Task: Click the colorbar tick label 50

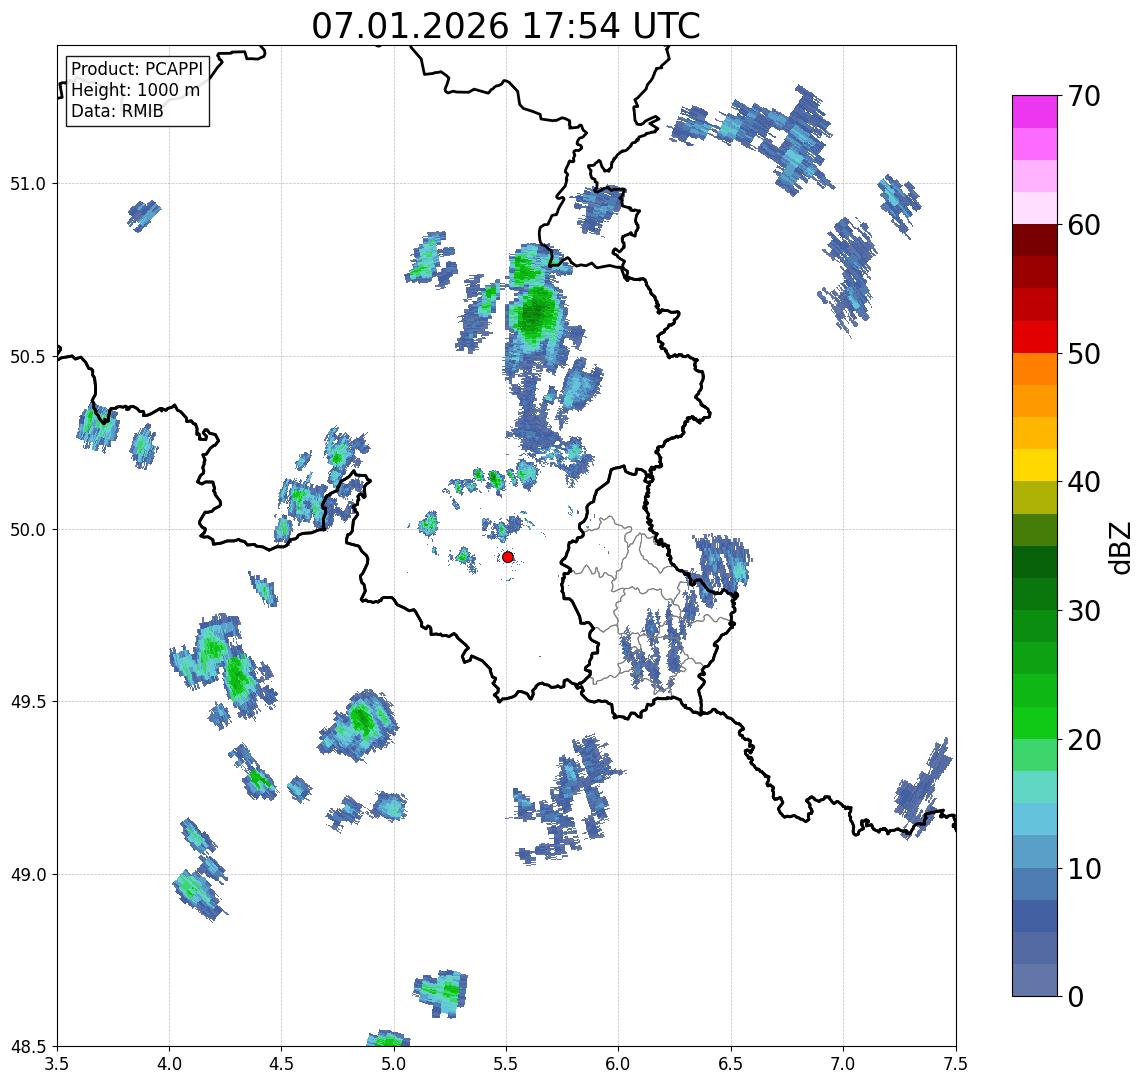Action: (x=1084, y=354)
